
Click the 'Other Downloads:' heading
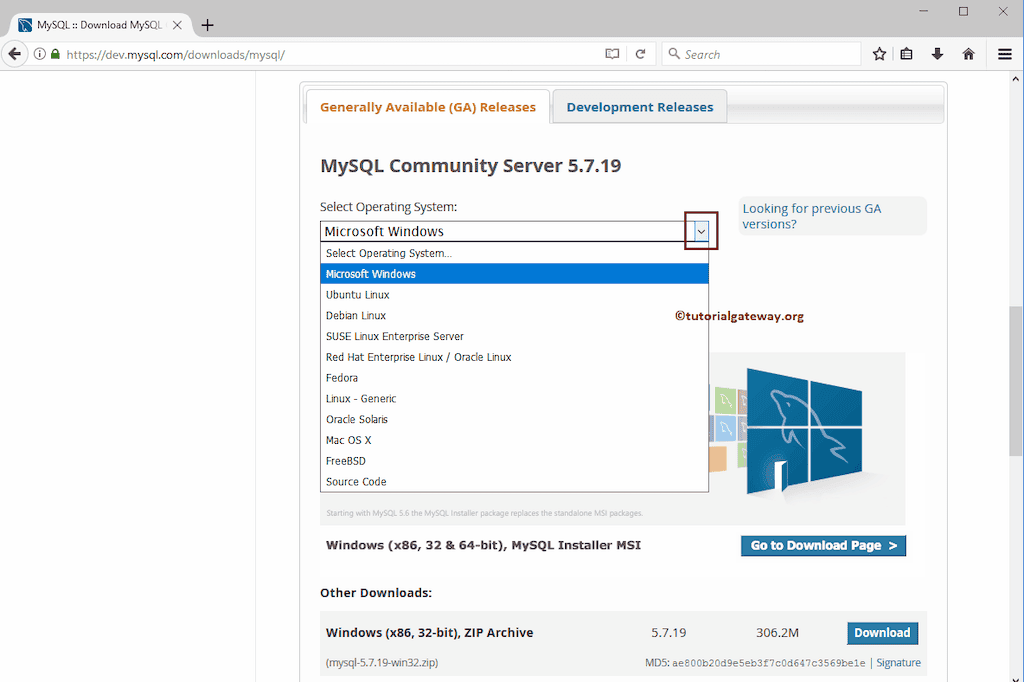pyautogui.click(x=376, y=593)
